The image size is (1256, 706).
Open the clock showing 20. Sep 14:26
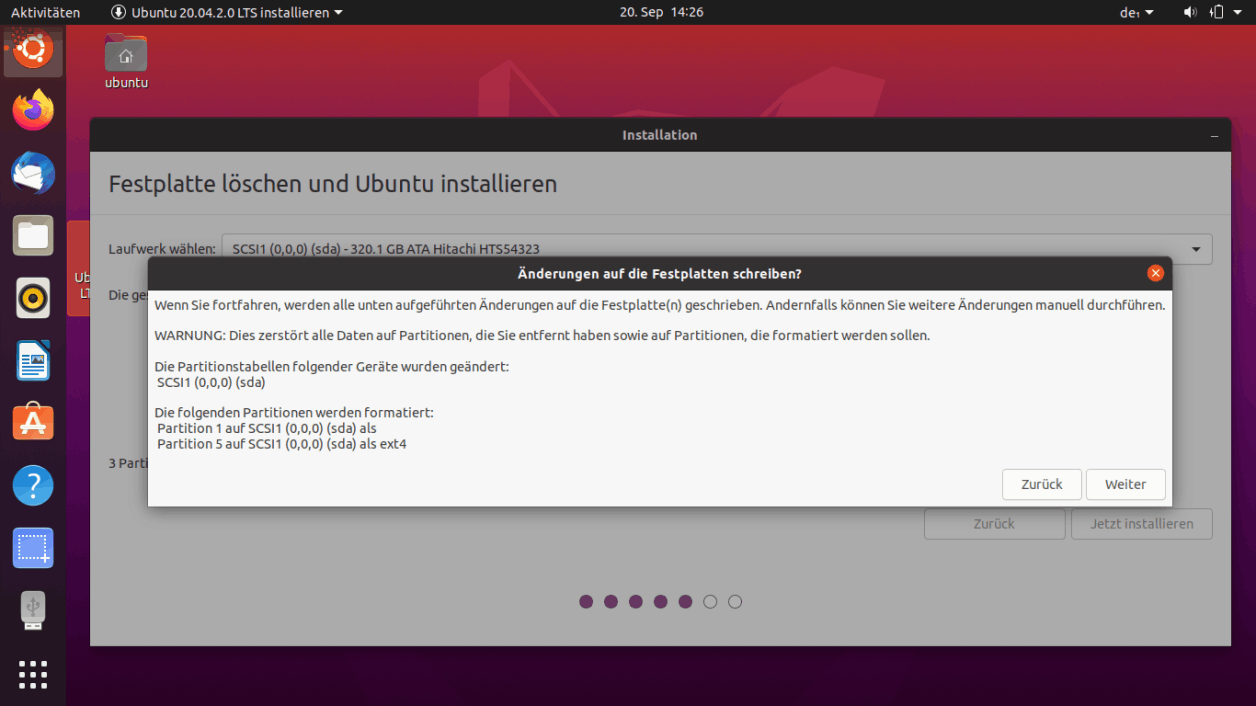click(661, 12)
